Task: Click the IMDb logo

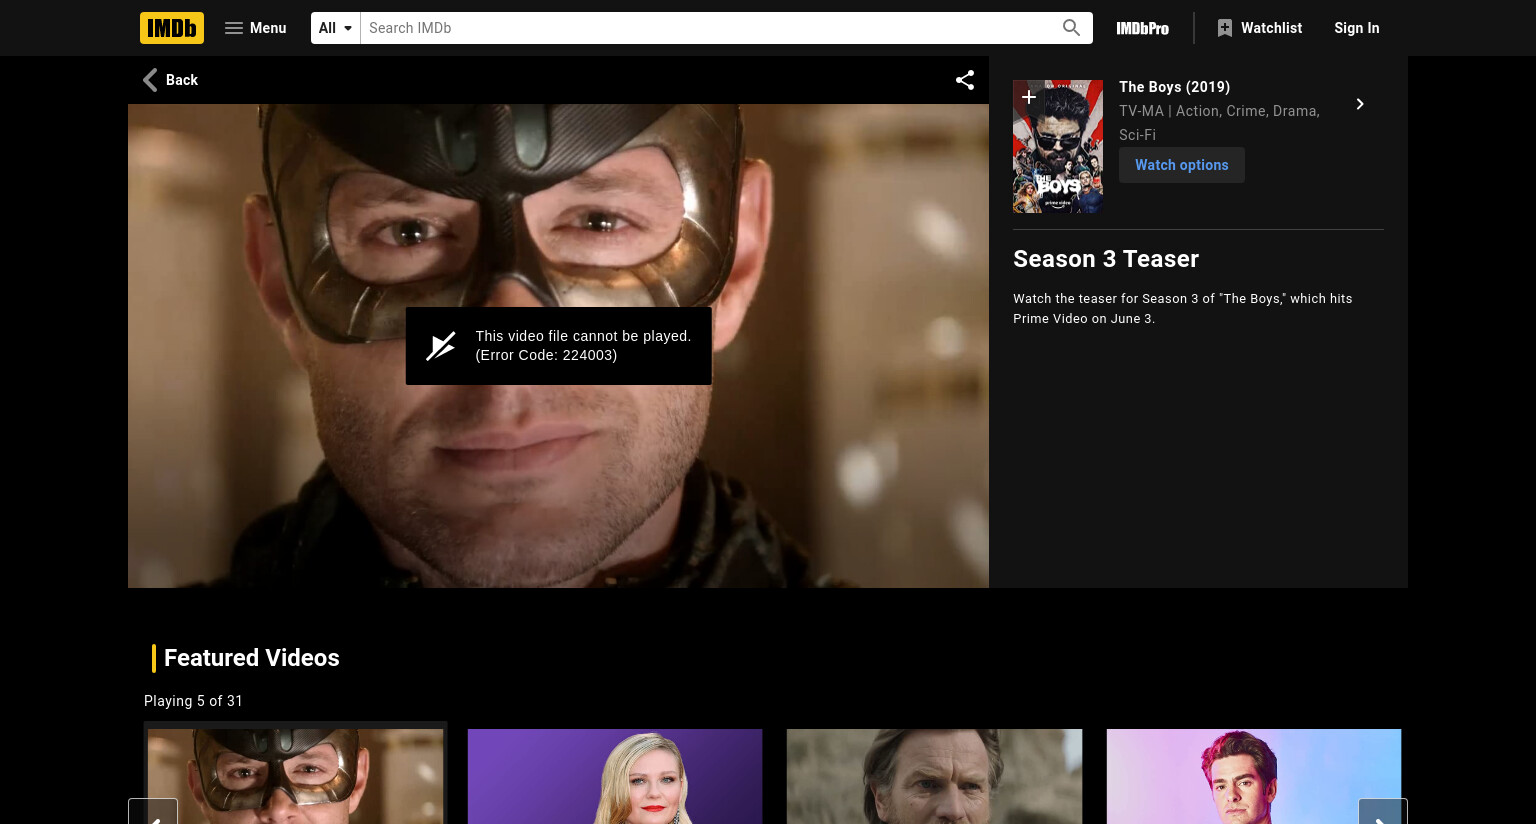Action: 172,28
